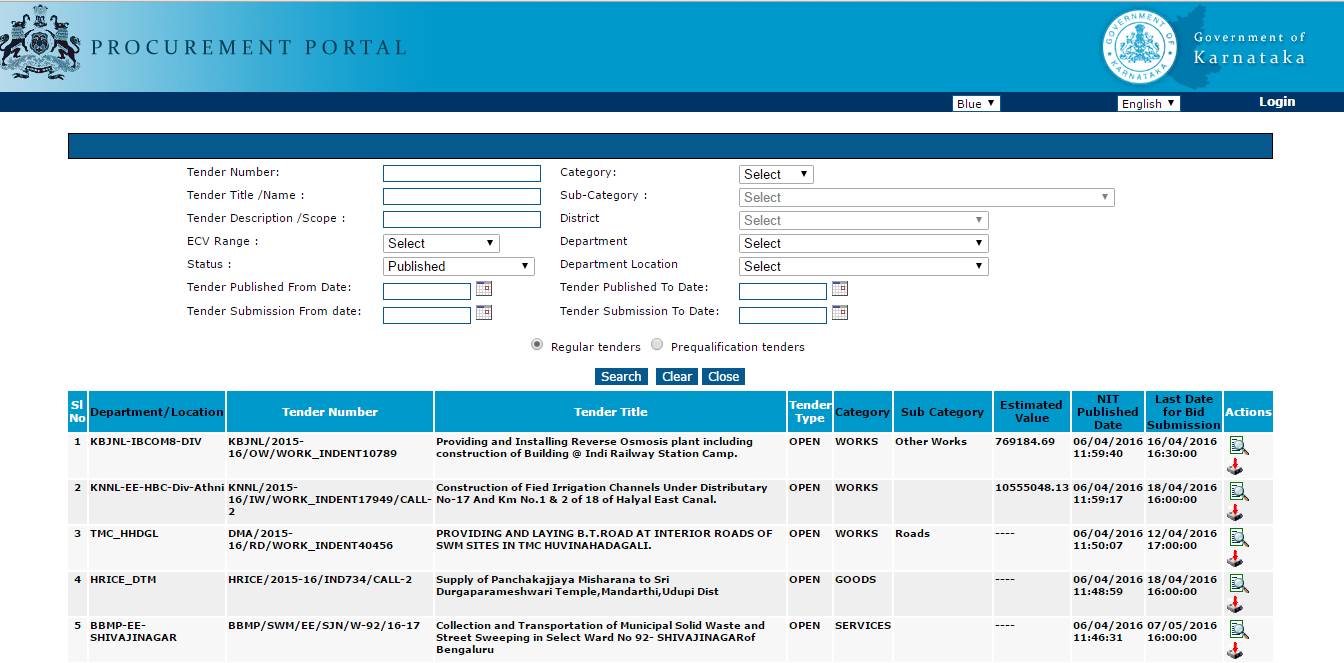Open the ECV Range dropdown
The width and height of the screenshot is (1344, 663).
pyautogui.click(x=441, y=242)
